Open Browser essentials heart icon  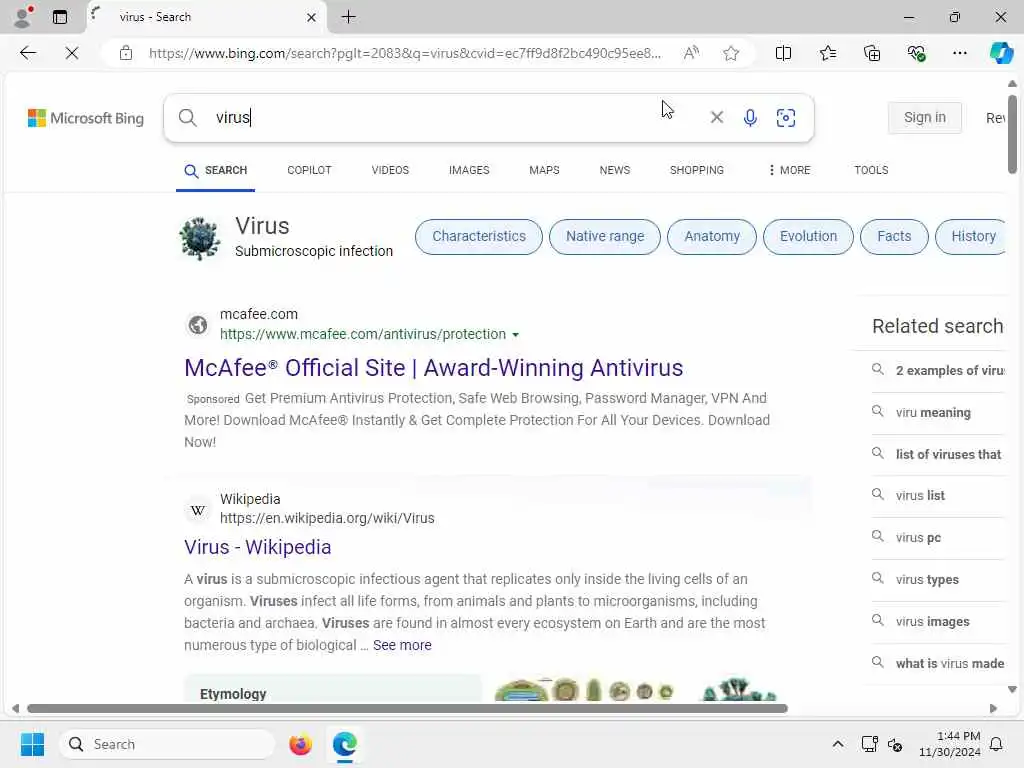click(x=916, y=53)
